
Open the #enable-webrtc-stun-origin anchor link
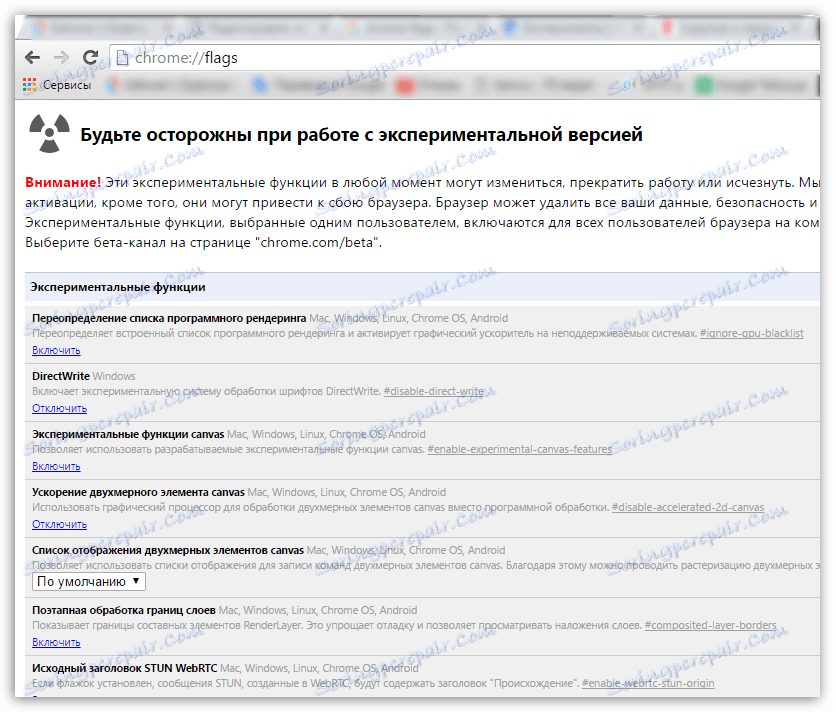pos(648,683)
